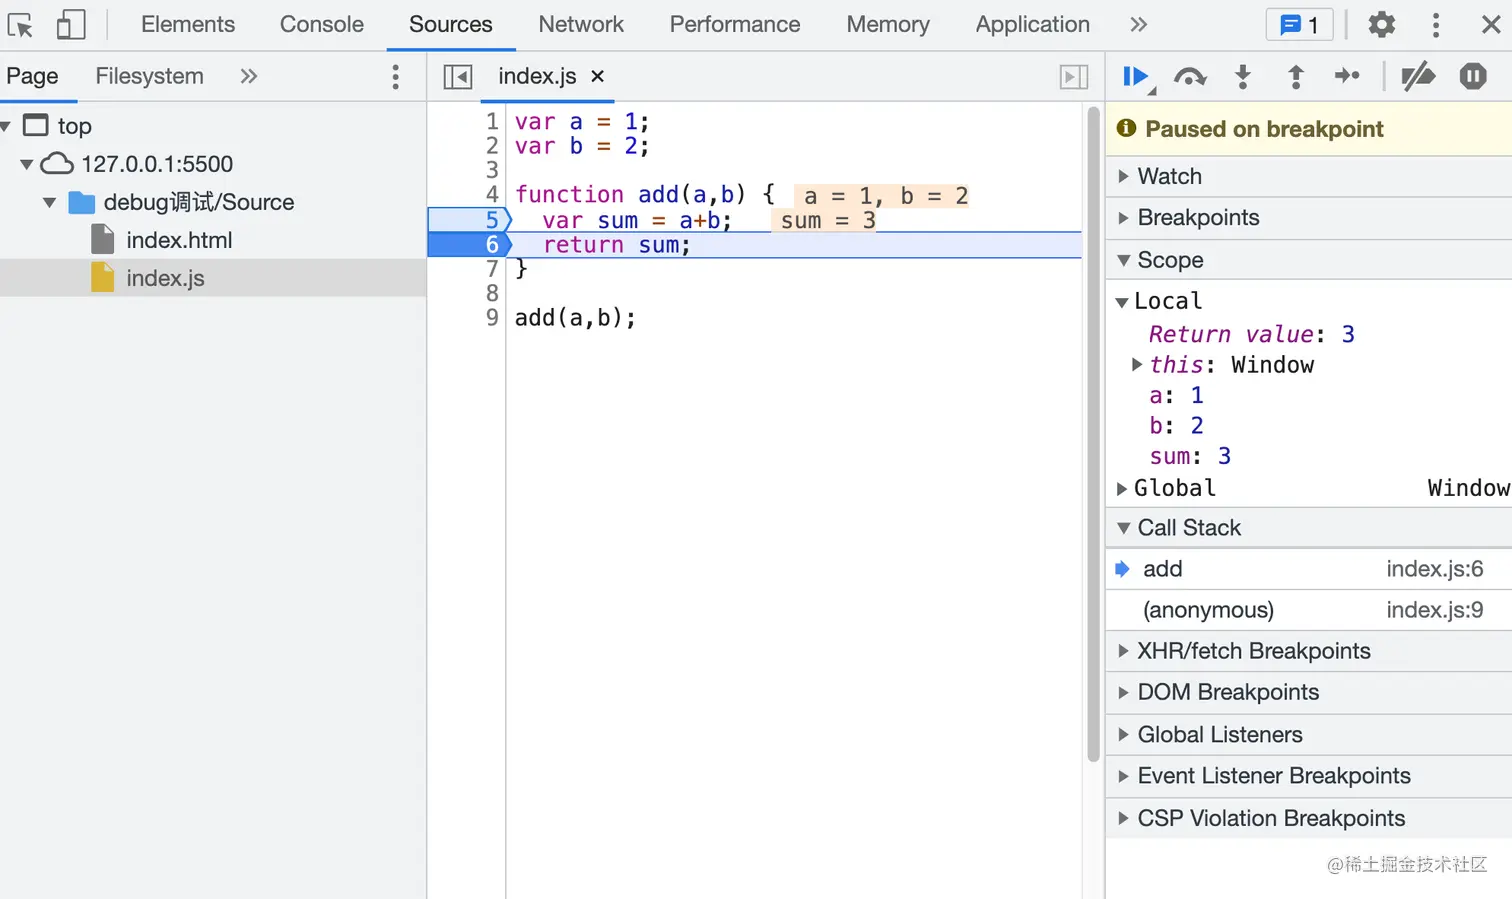Collapse the Scope section
The height and width of the screenshot is (899, 1512).
(1308, 260)
